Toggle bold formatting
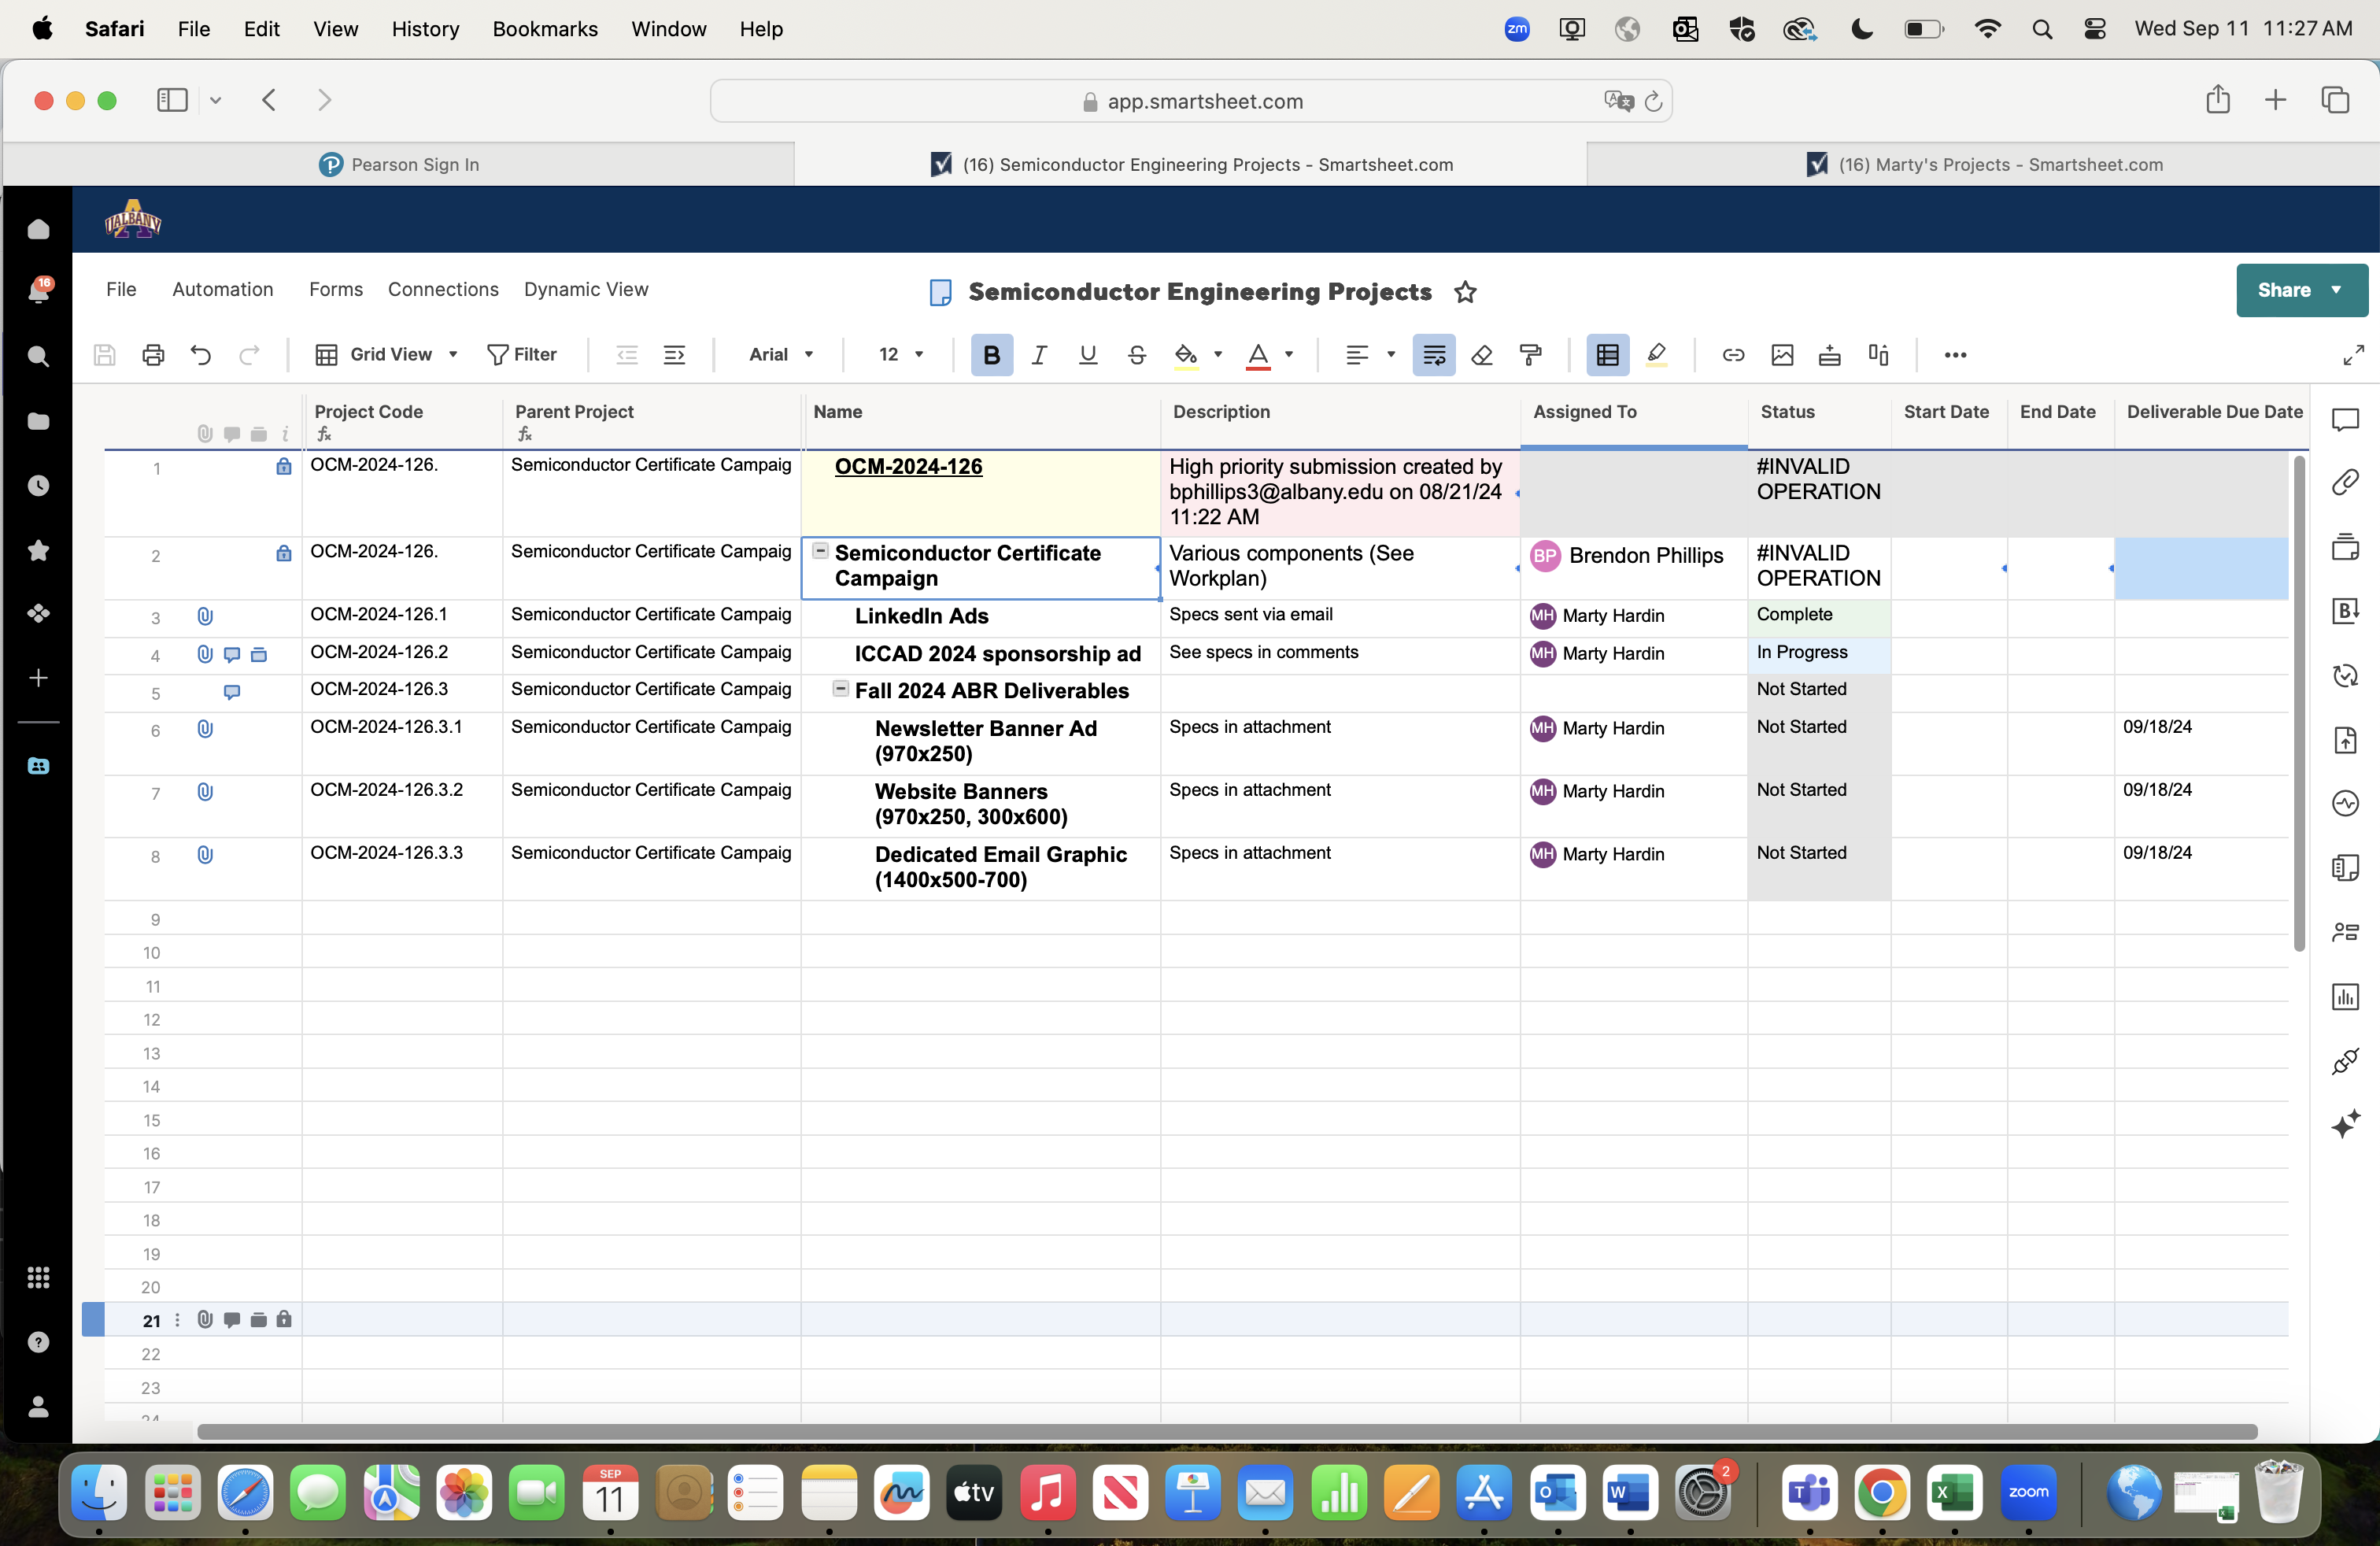The height and width of the screenshot is (1546, 2380). pyautogui.click(x=991, y=355)
